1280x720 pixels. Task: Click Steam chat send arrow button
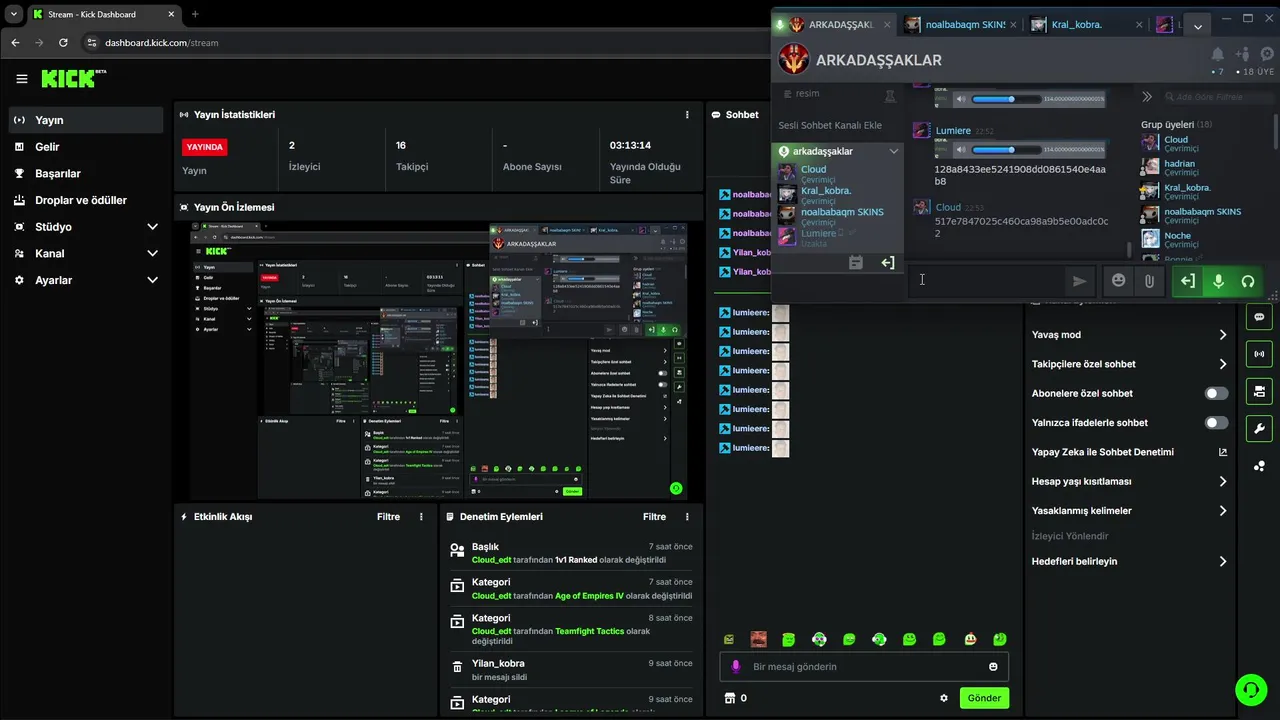click(x=1079, y=281)
